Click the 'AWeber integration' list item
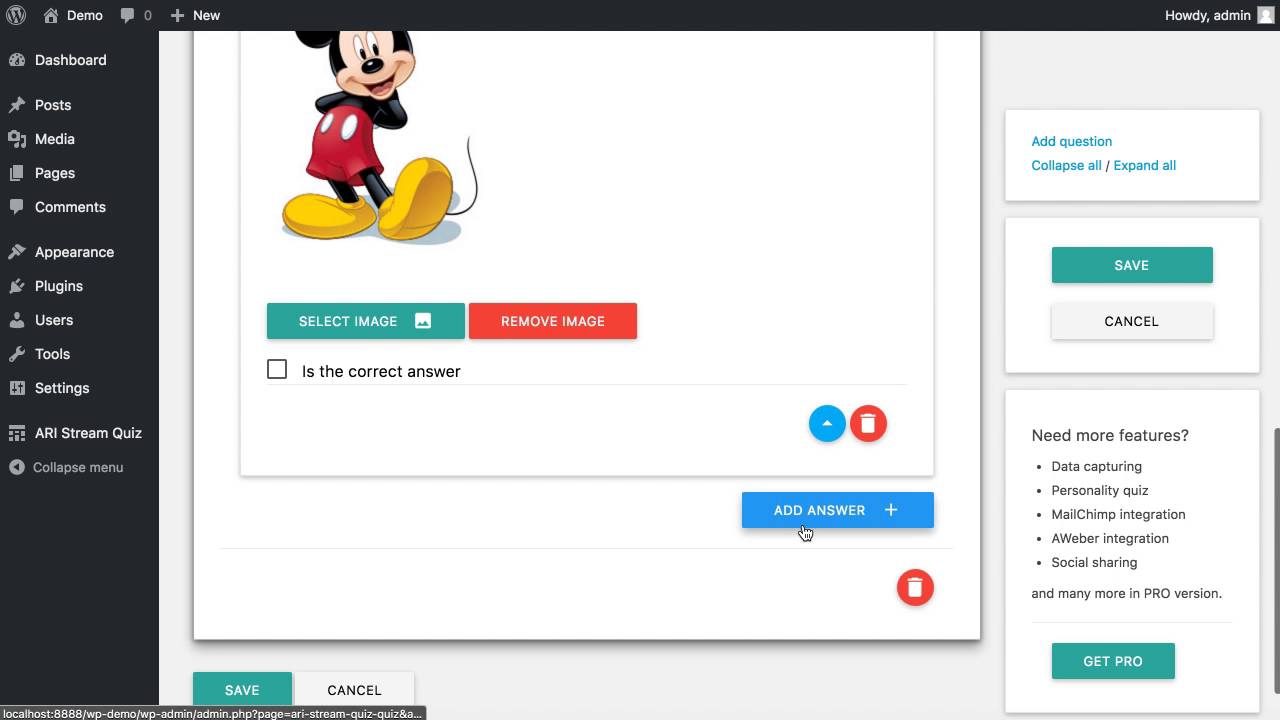Screen dimensions: 1280x720 tap(1110, 538)
